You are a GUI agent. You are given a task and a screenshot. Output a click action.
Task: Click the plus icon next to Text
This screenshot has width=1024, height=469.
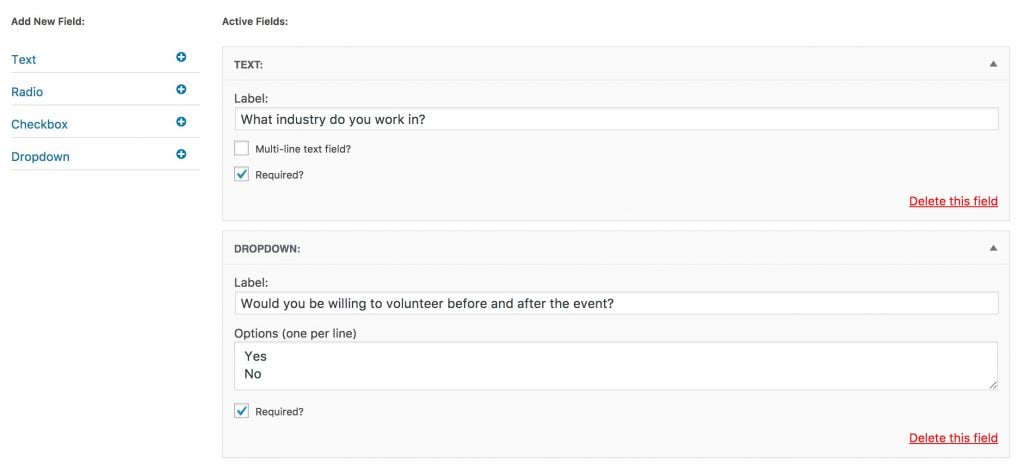(181, 57)
